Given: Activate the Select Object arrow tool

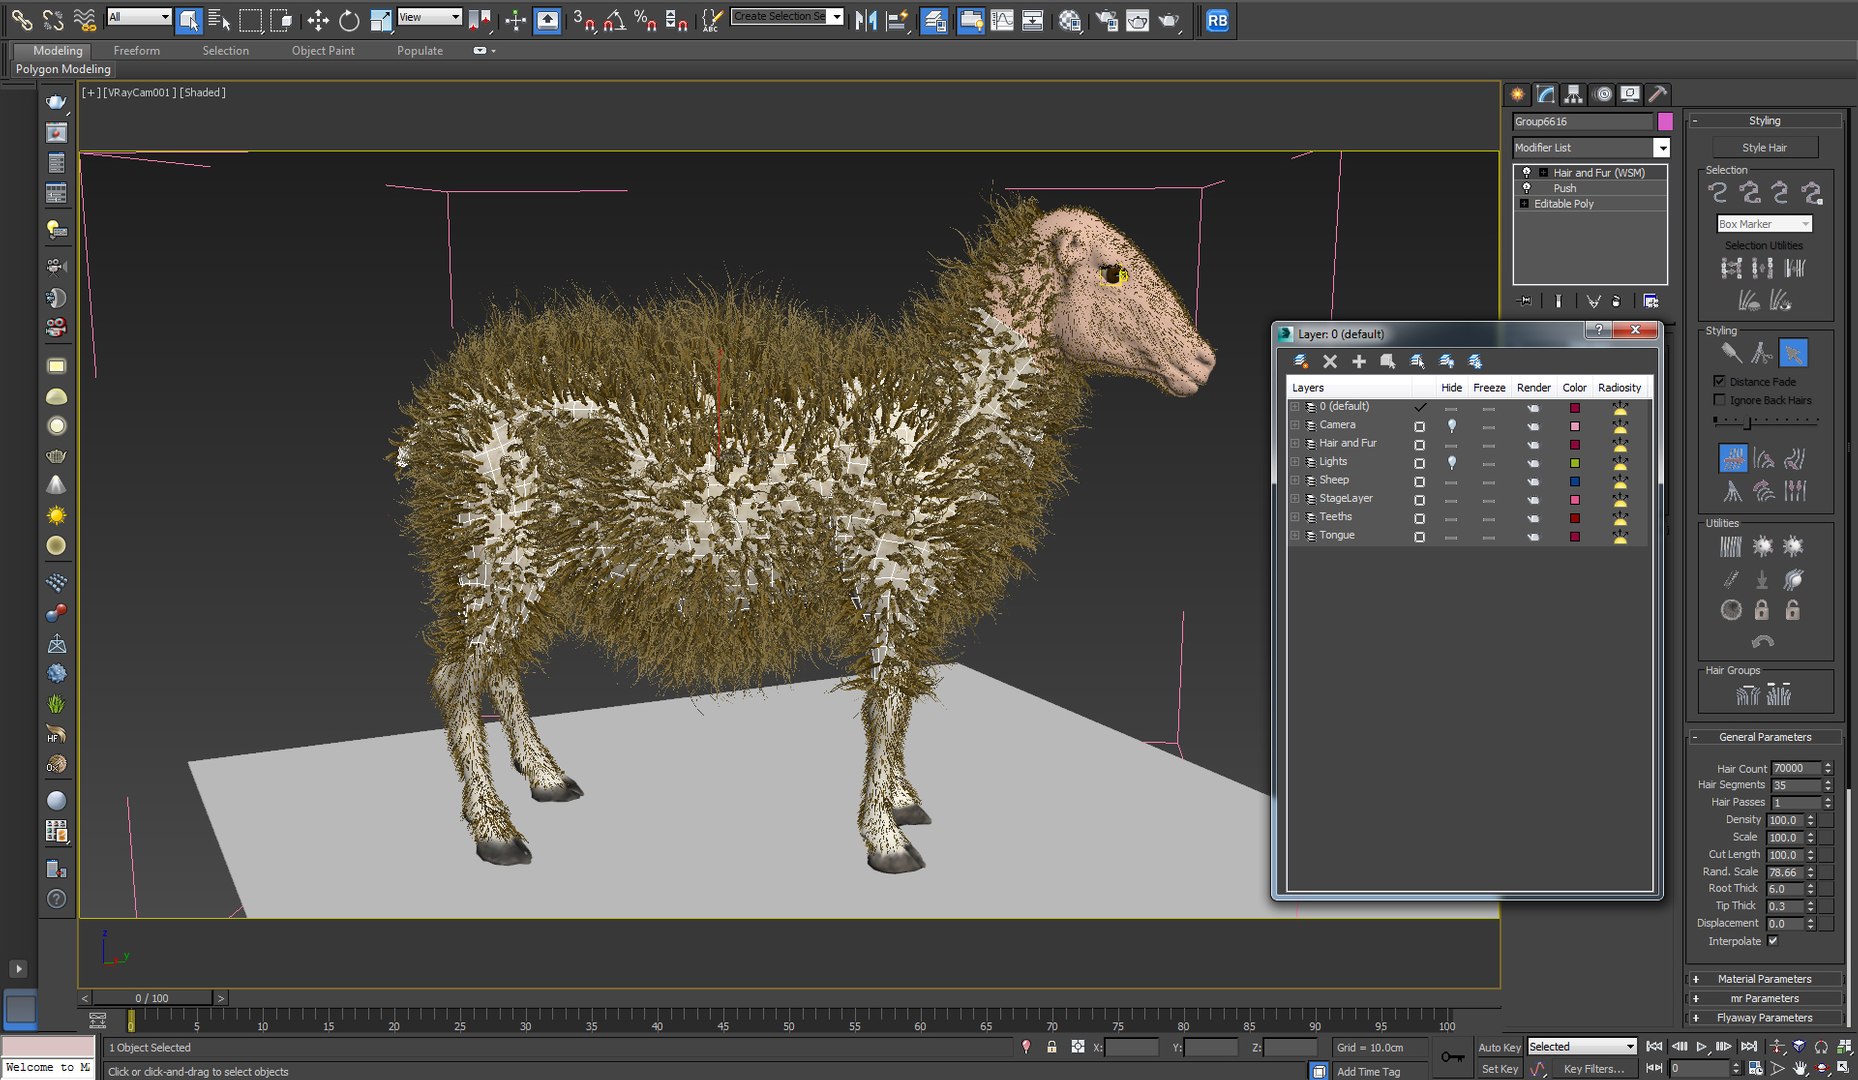Looking at the screenshot, I should (x=188, y=20).
